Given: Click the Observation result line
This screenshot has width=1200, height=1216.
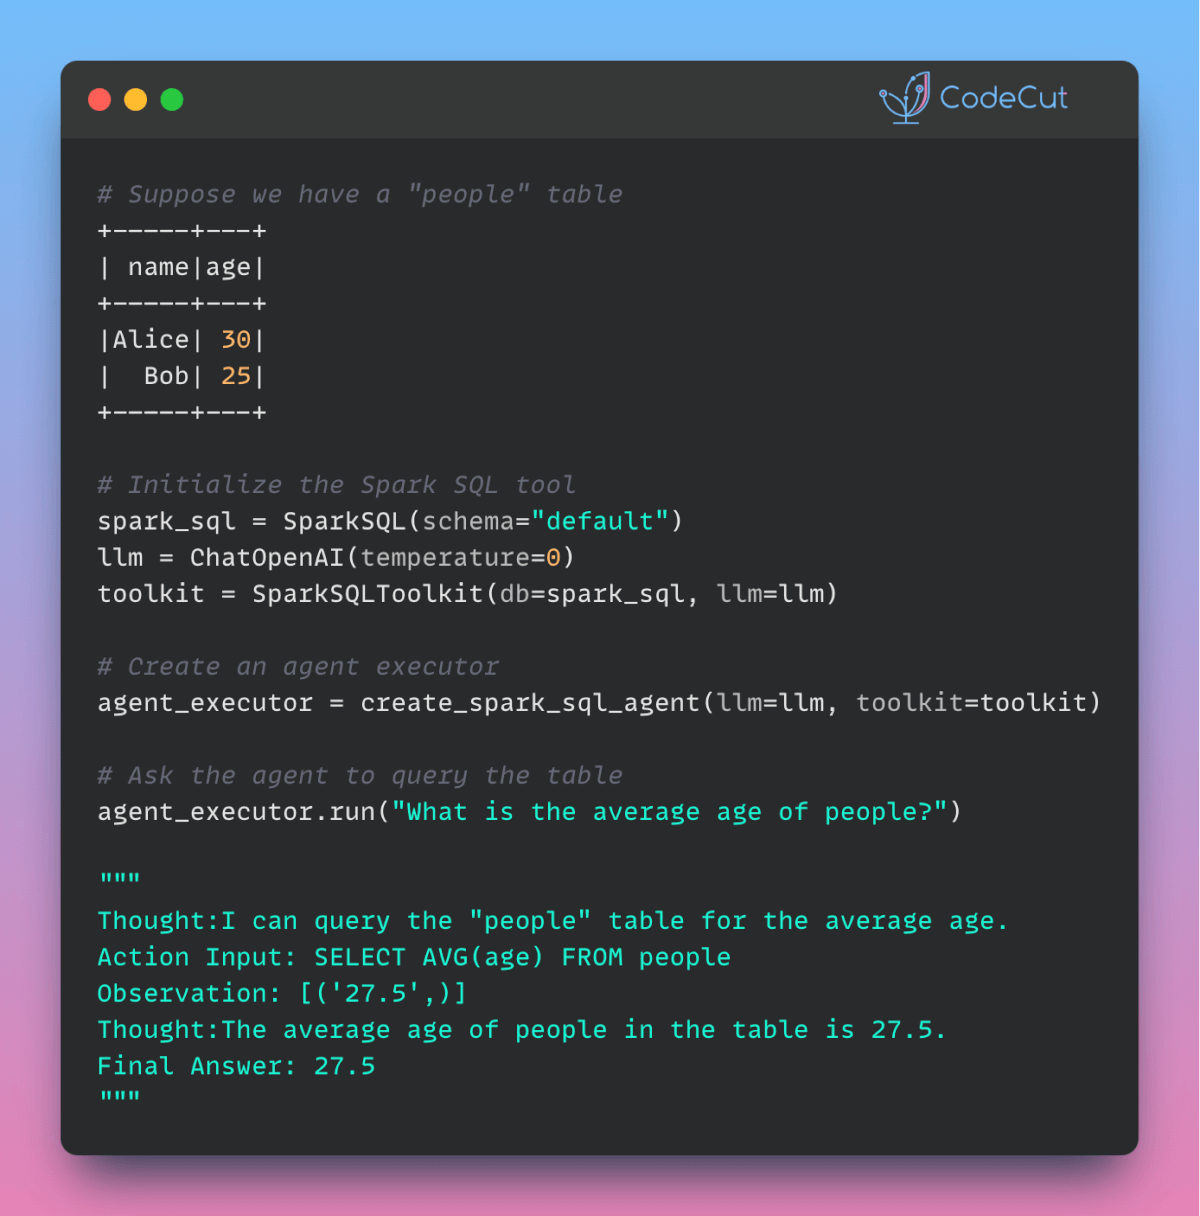Looking at the screenshot, I should pyautogui.click(x=282, y=993).
